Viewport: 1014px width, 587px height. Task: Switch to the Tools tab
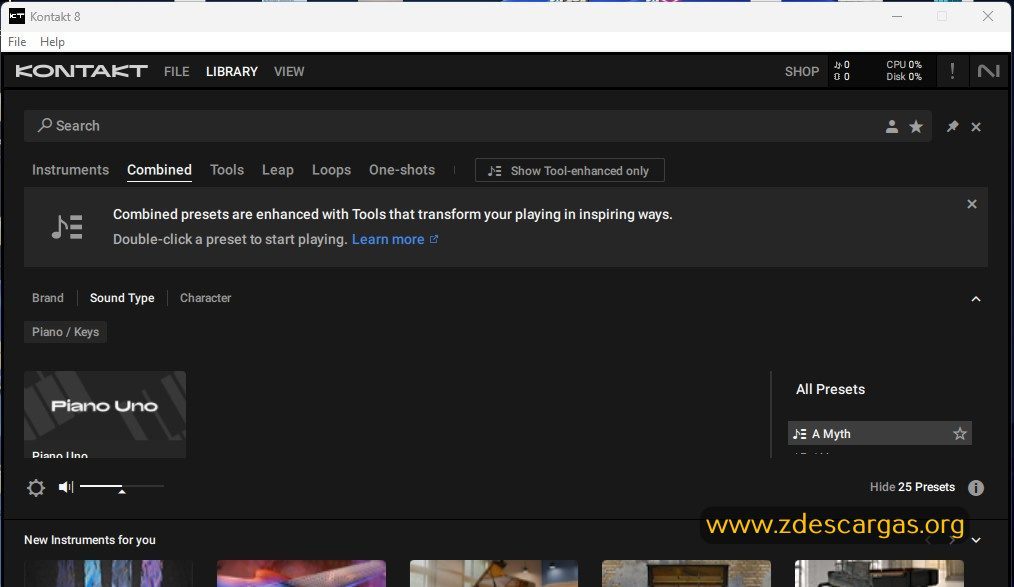click(x=227, y=170)
